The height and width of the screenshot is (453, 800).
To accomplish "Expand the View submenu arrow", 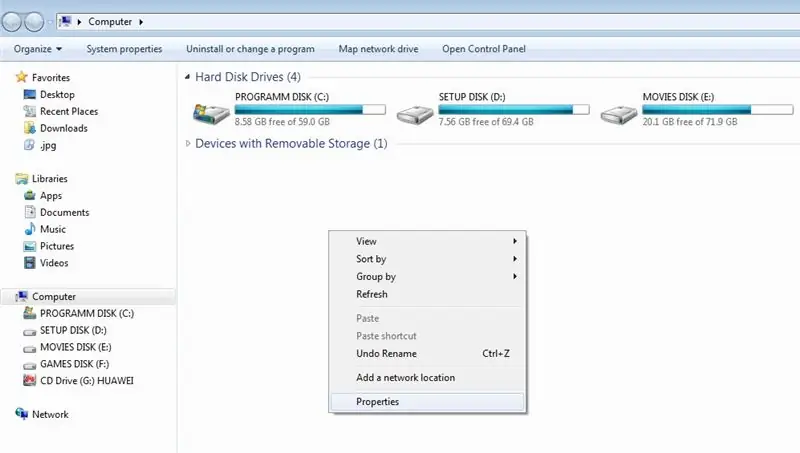I will point(515,241).
